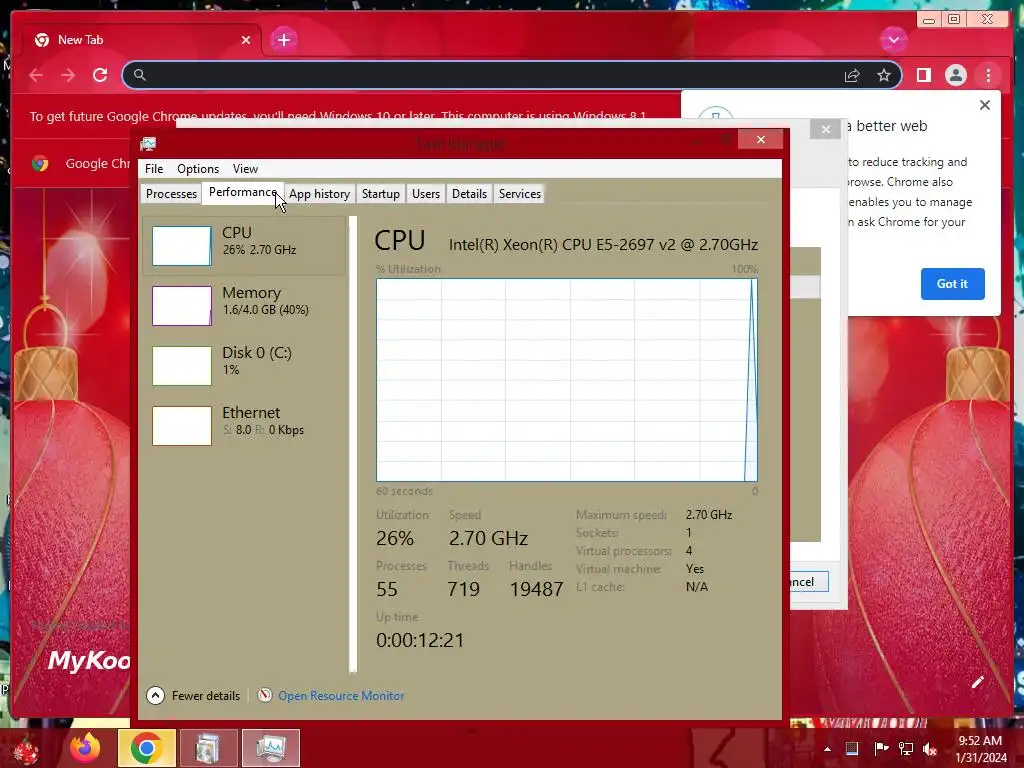The width and height of the screenshot is (1024, 768).
Task: Open the App history tab
Action: coord(319,194)
